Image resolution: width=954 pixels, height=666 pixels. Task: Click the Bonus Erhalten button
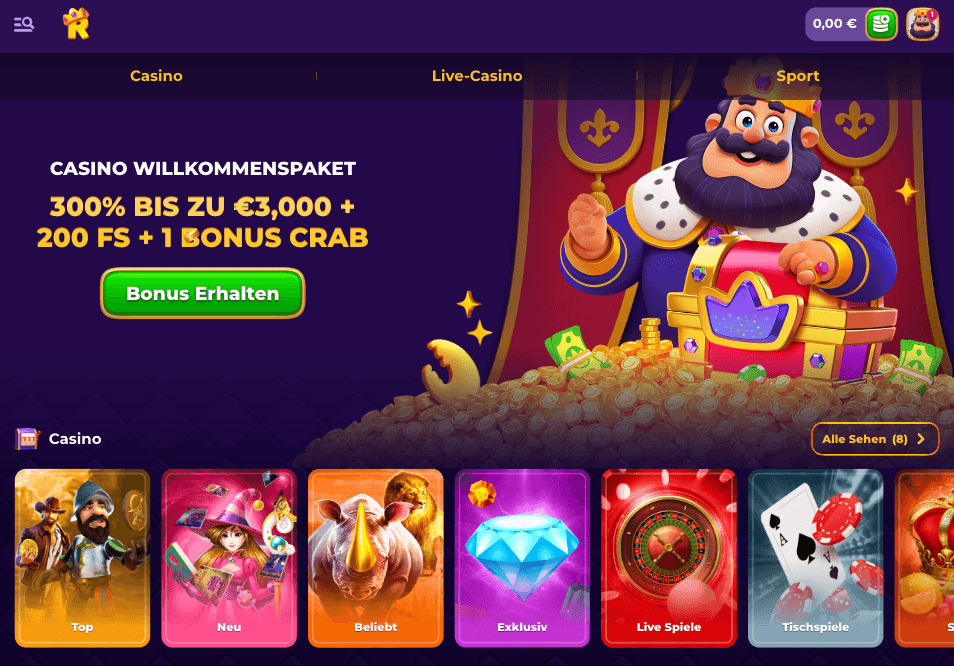203,293
